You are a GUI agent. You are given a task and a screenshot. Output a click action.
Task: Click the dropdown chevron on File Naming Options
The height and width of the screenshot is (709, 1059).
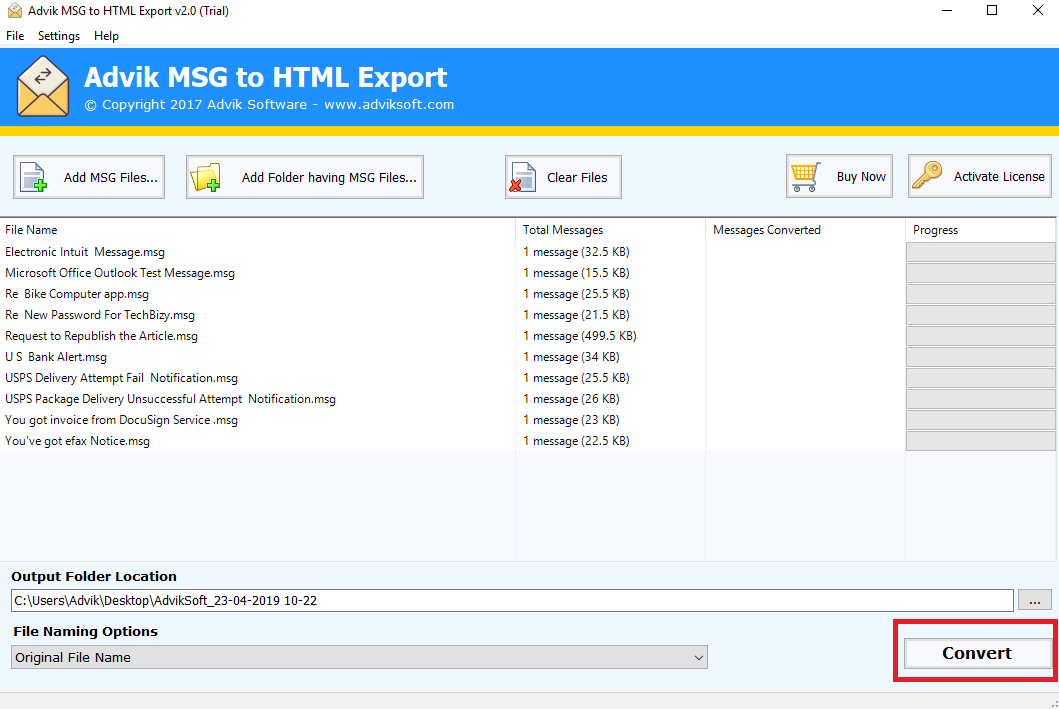[698, 657]
